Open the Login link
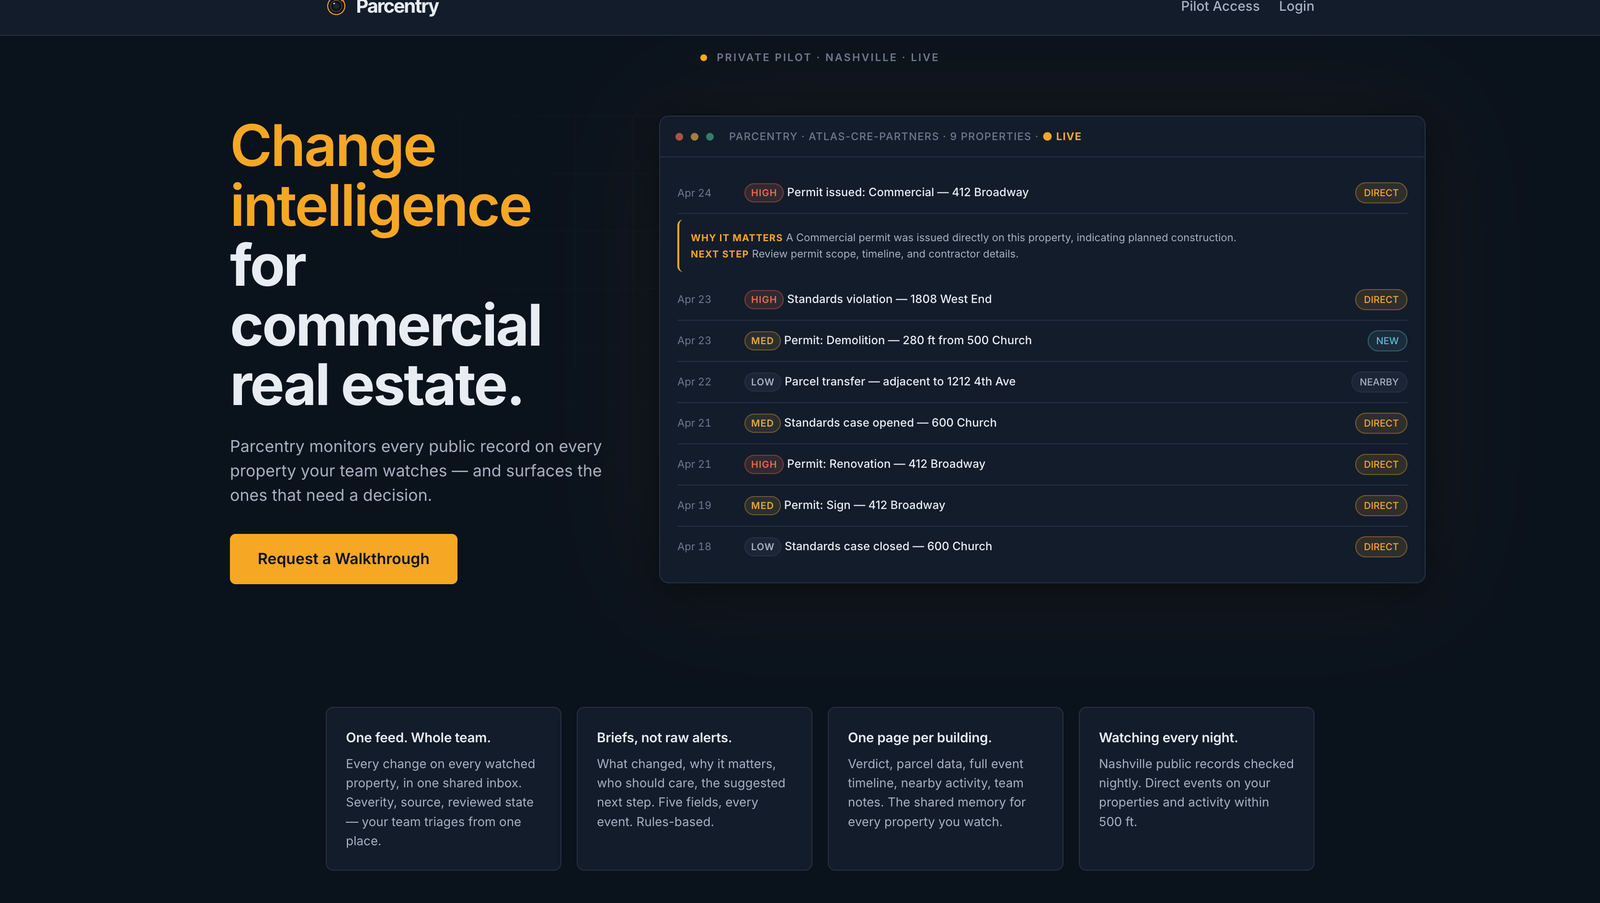This screenshot has height=903, width=1600. pyautogui.click(x=1296, y=7)
